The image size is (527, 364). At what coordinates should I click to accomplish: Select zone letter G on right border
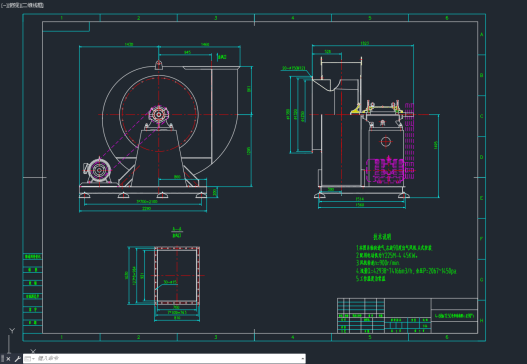click(482, 280)
